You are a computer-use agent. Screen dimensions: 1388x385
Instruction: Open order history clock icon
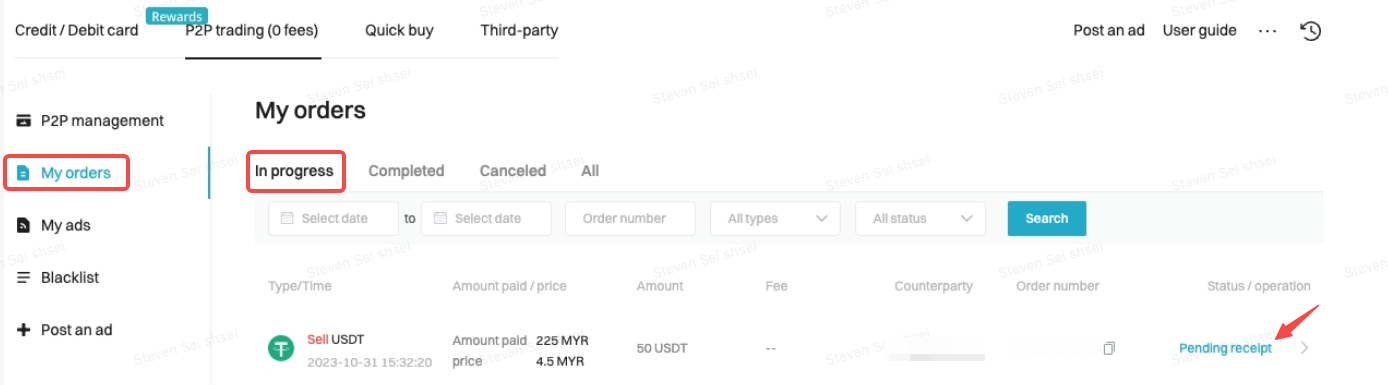1310,30
